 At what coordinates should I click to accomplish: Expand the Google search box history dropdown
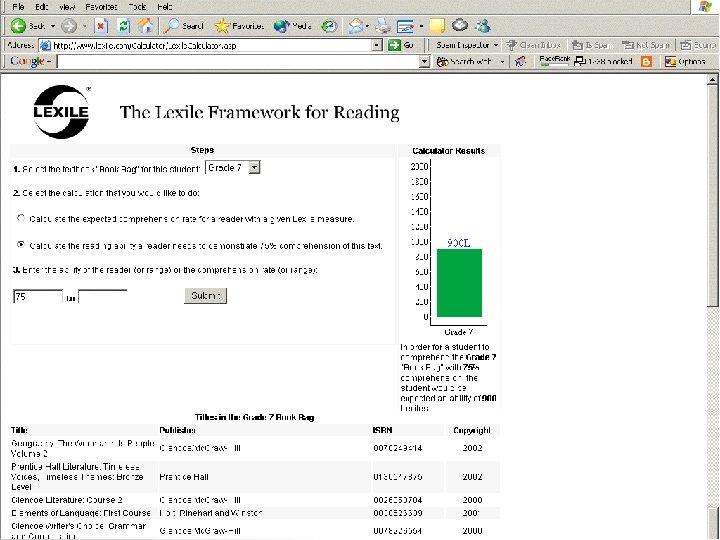(x=425, y=62)
